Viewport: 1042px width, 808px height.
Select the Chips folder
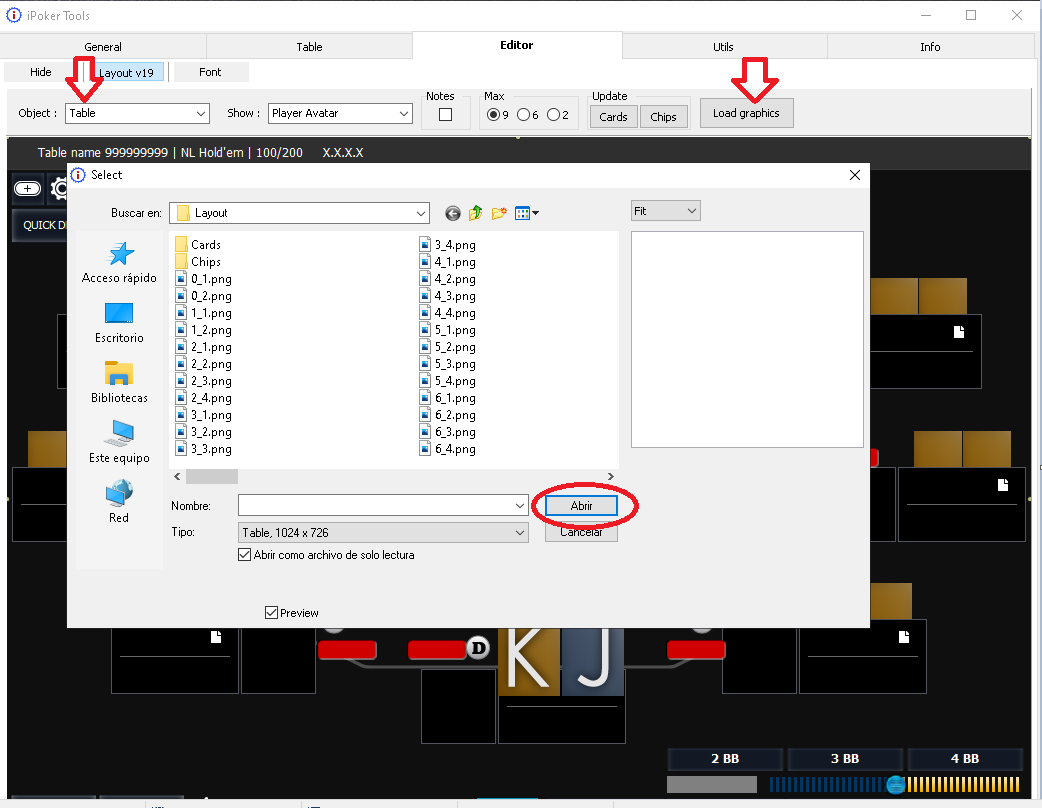198,262
